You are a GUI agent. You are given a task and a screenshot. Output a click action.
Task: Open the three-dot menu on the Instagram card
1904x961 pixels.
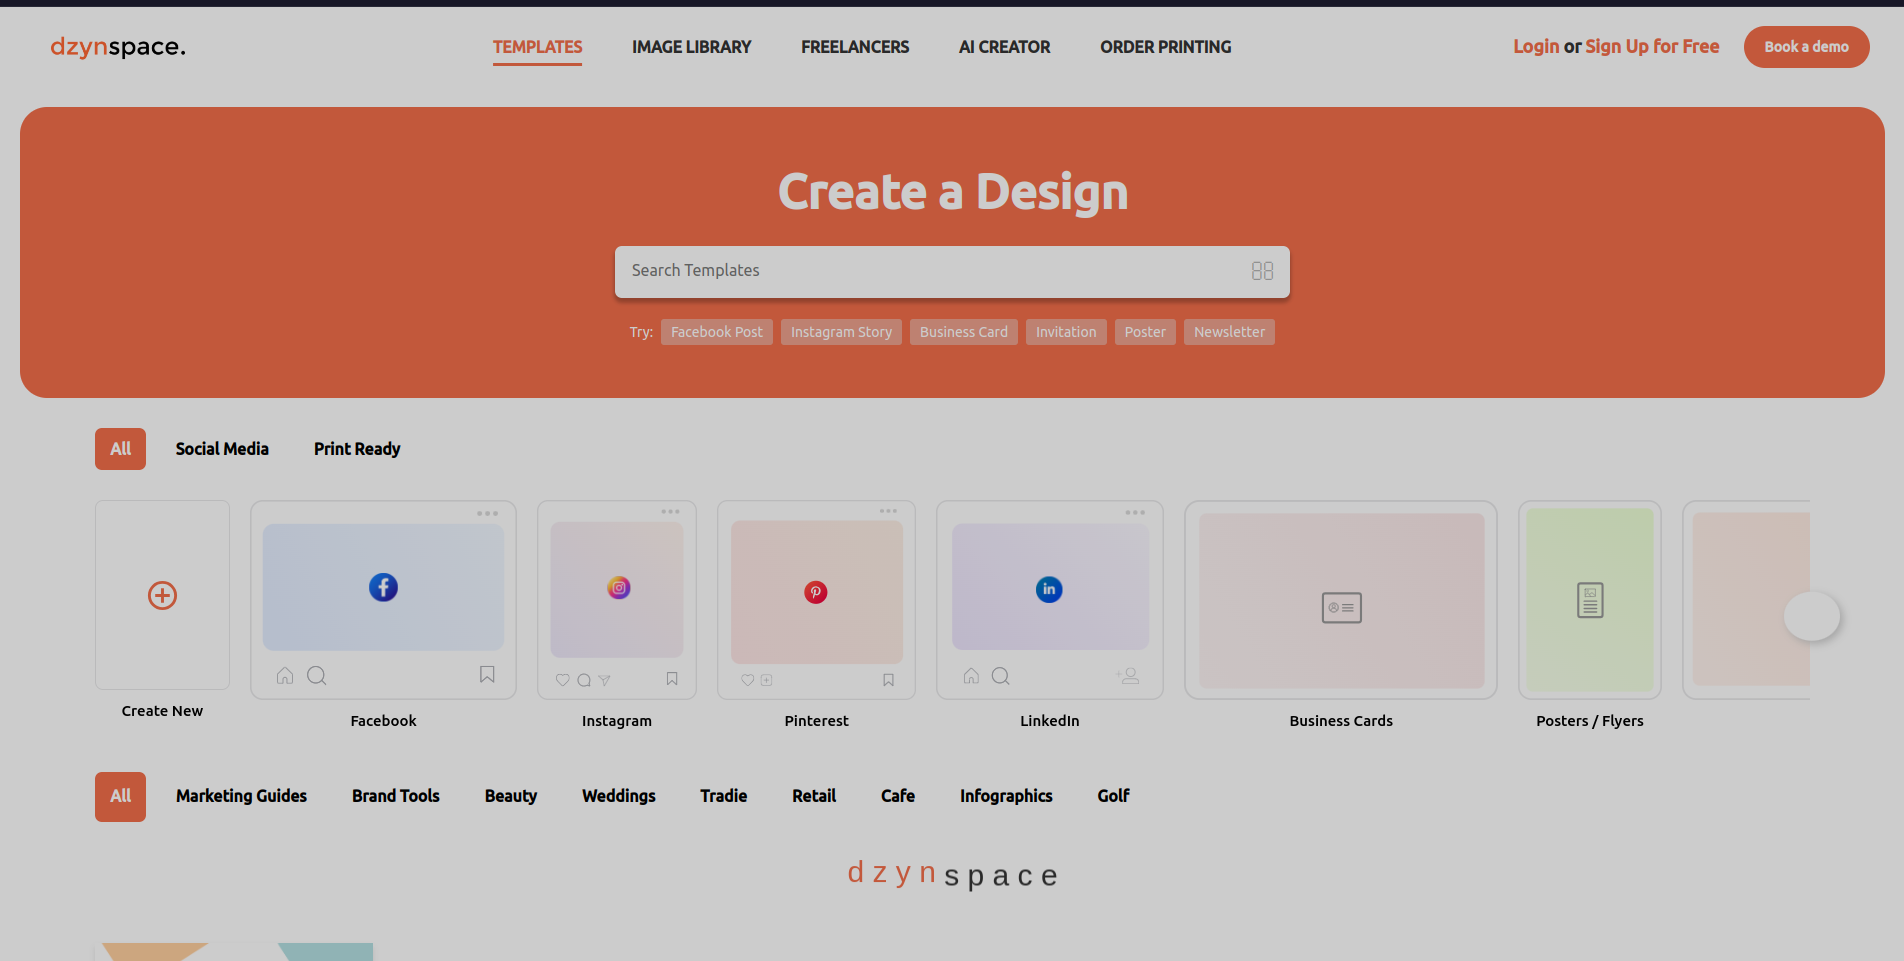click(x=671, y=510)
